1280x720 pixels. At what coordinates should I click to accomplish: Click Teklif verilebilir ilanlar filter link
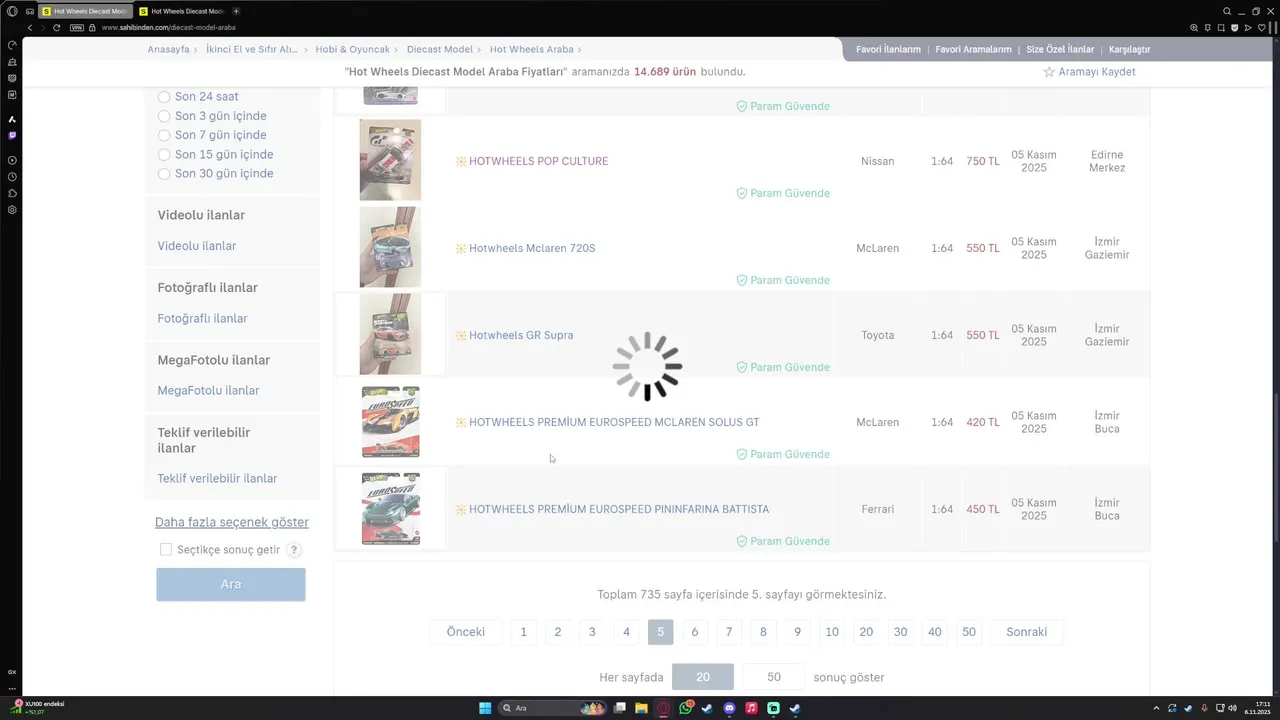point(217,479)
